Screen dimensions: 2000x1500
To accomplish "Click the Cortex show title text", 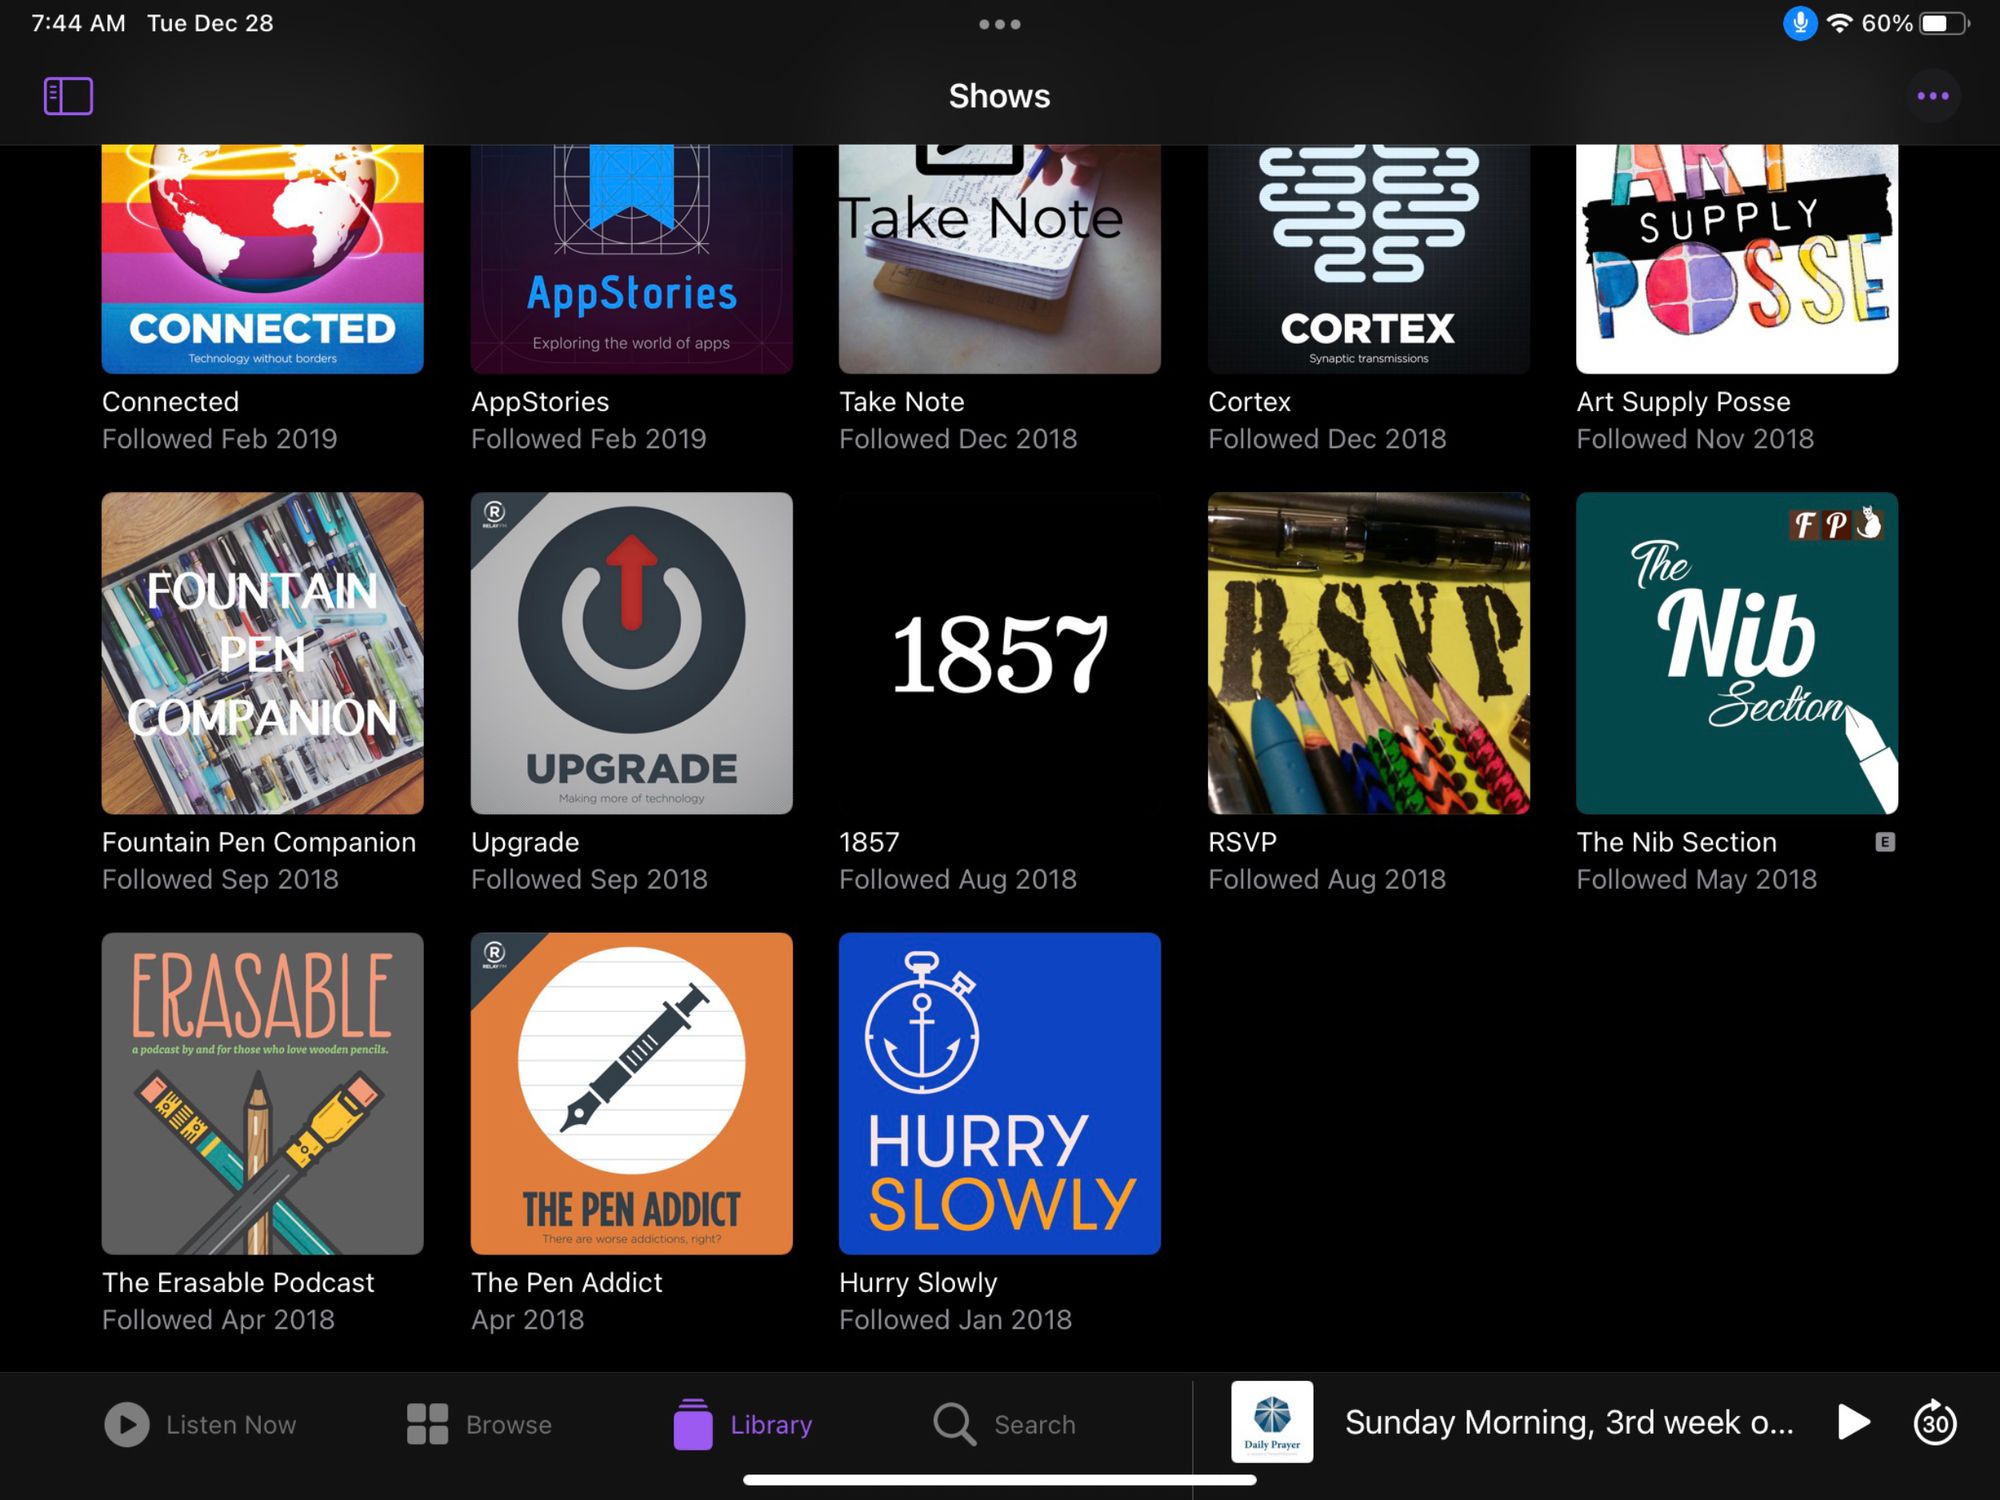I will 1249,402.
